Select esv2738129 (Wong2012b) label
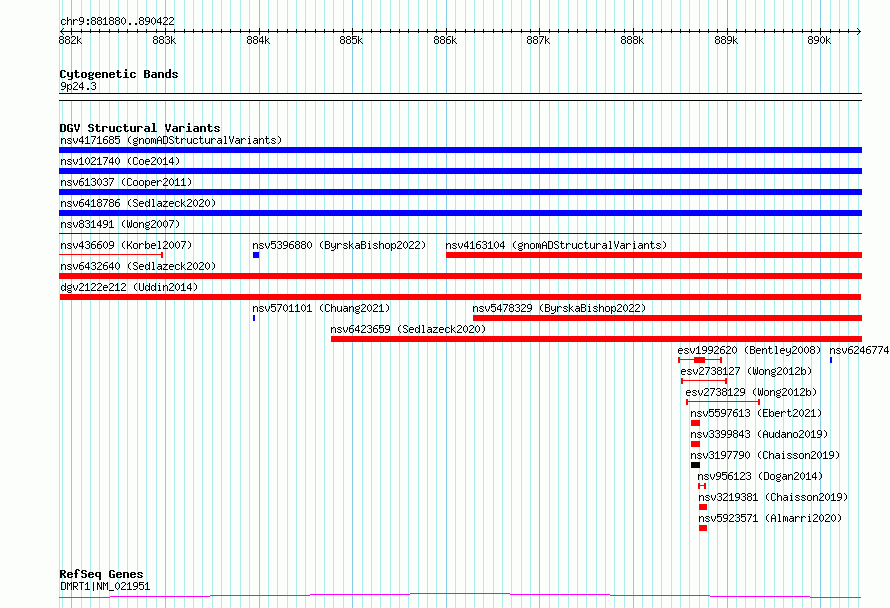Image resolution: width=890 pixels, height=608 pixels. [751, 392]
